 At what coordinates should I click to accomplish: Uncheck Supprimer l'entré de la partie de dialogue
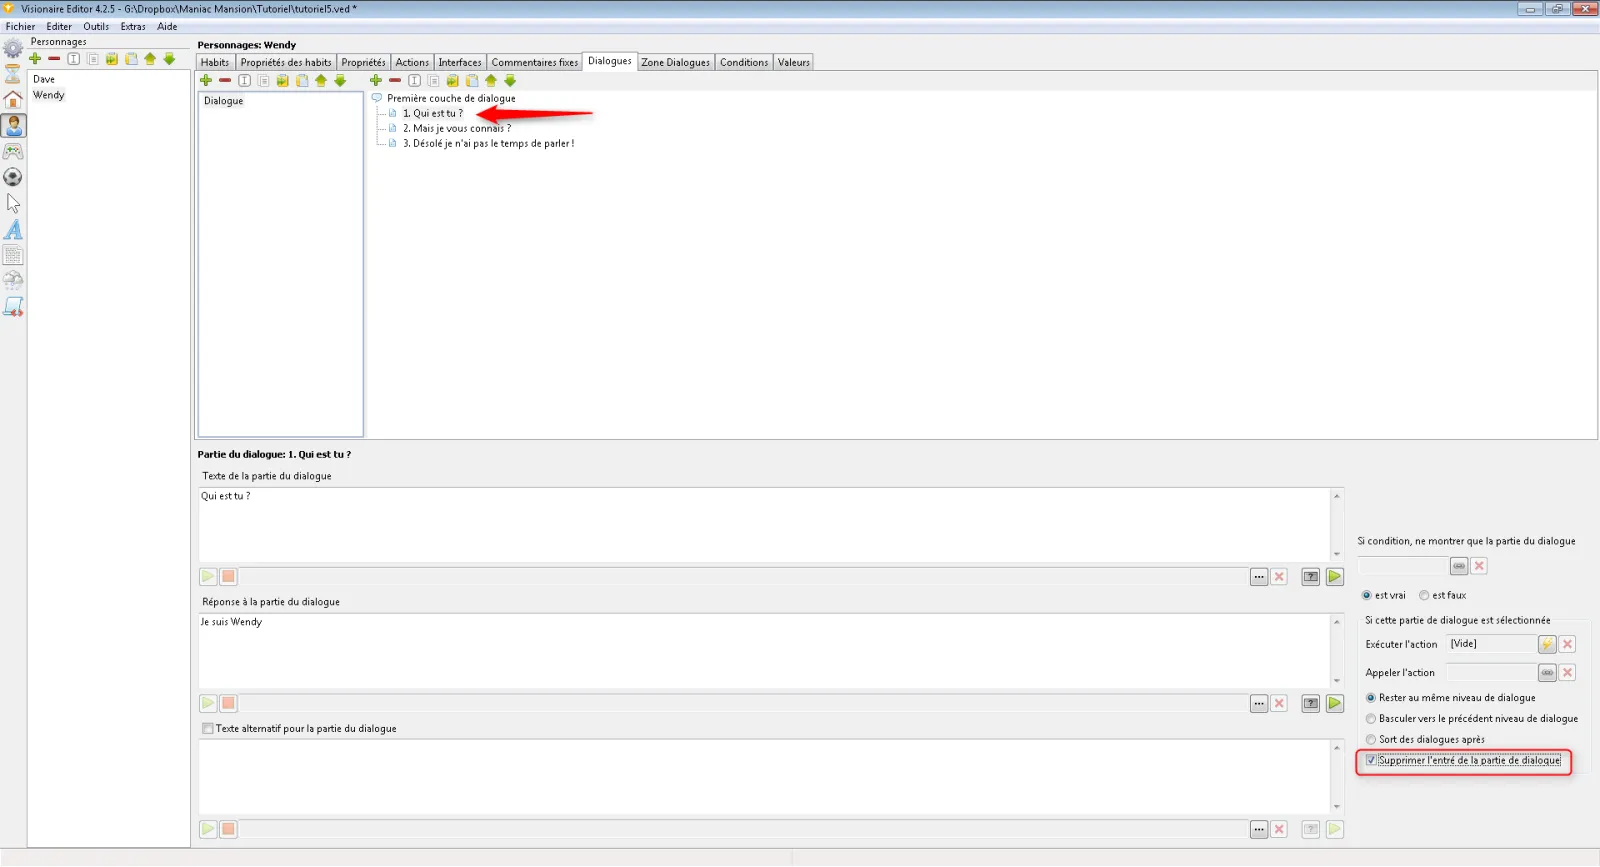pyautogui.click(x=1371, y=760)
